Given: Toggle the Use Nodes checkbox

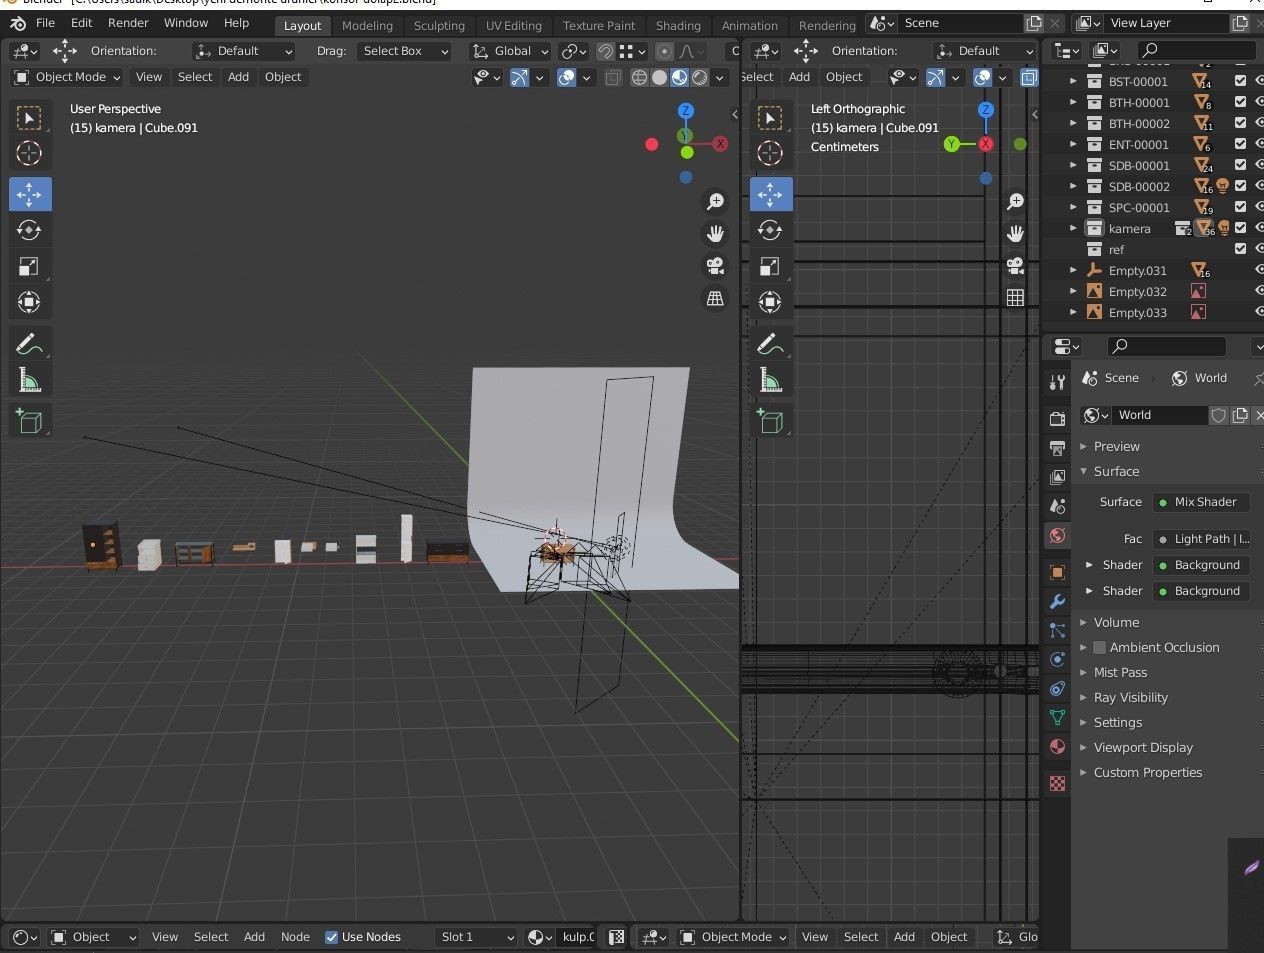Looking at the screenshot, I should (x=332, y=937).
